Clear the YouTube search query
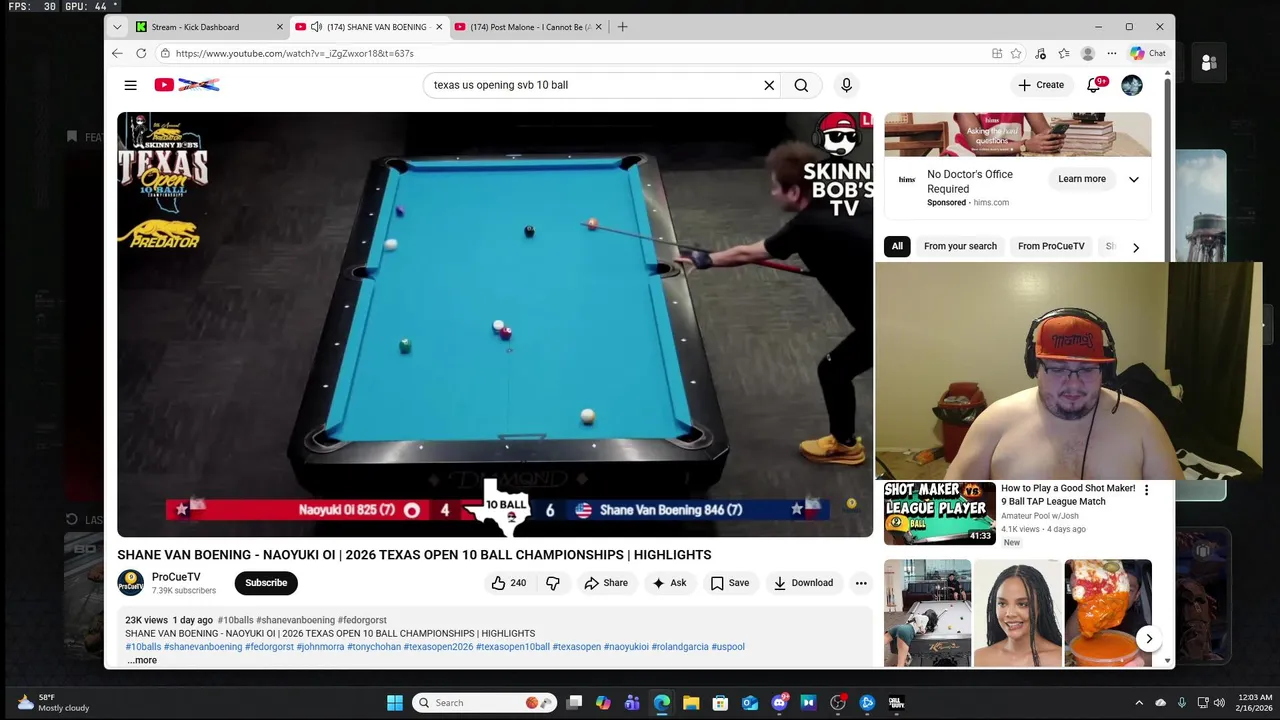This screenshot has height=720, width=1280. pyautogui.click(x=769, y=85)
